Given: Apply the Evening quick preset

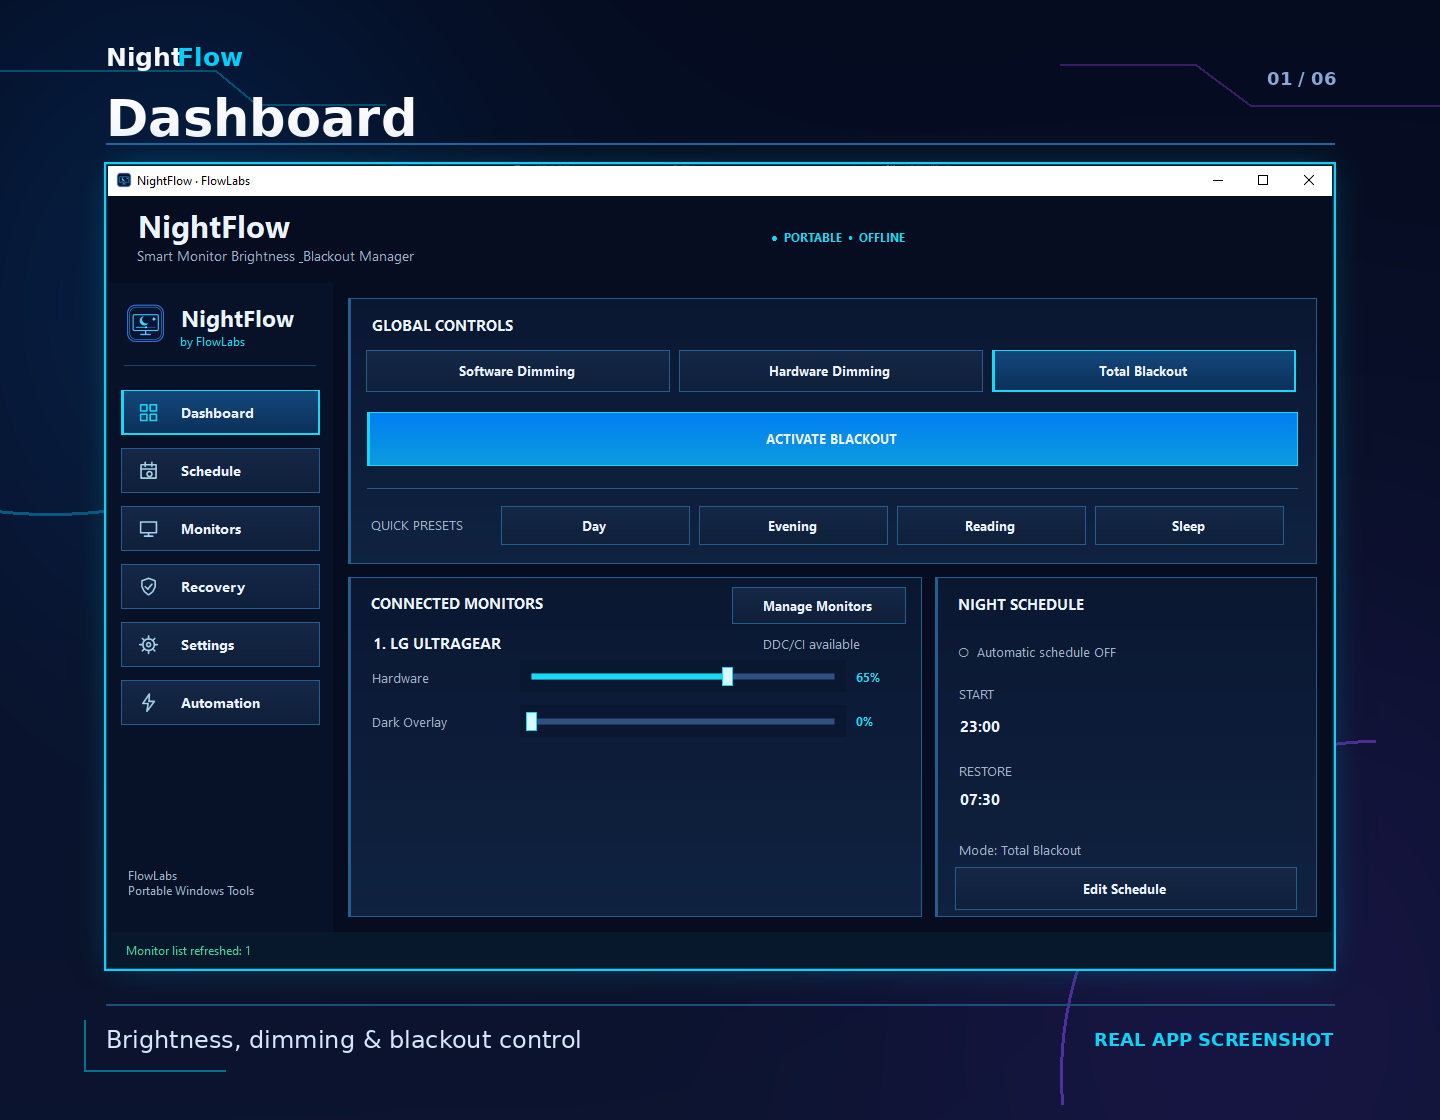Looking at the screenshot, I should coord(793,526).
